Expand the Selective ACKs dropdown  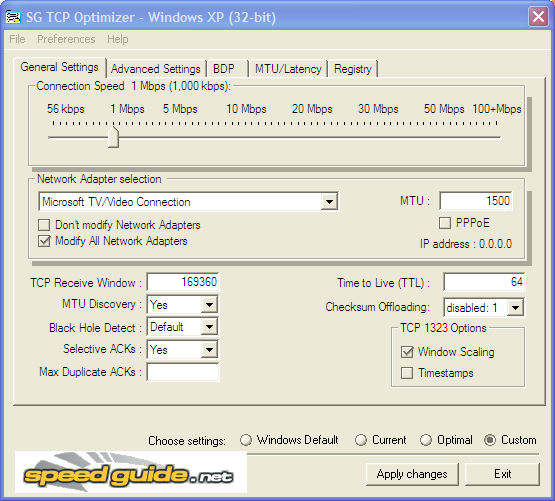[x=209, y=349]
